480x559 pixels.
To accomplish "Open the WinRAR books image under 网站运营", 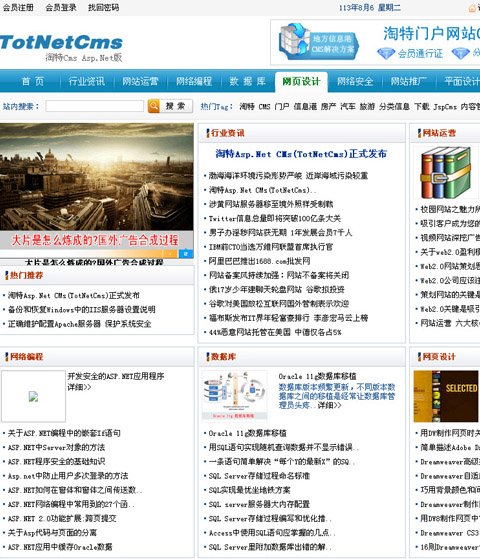I will (x=446, y=173).
